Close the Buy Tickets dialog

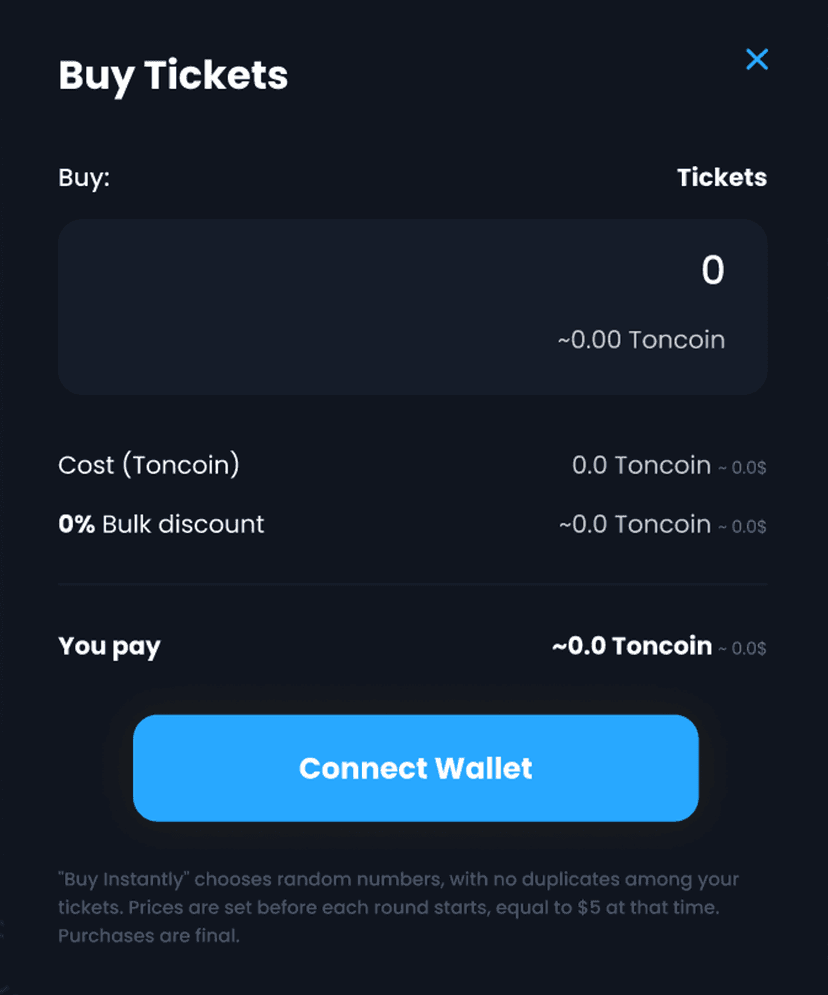tap(757, 60)
